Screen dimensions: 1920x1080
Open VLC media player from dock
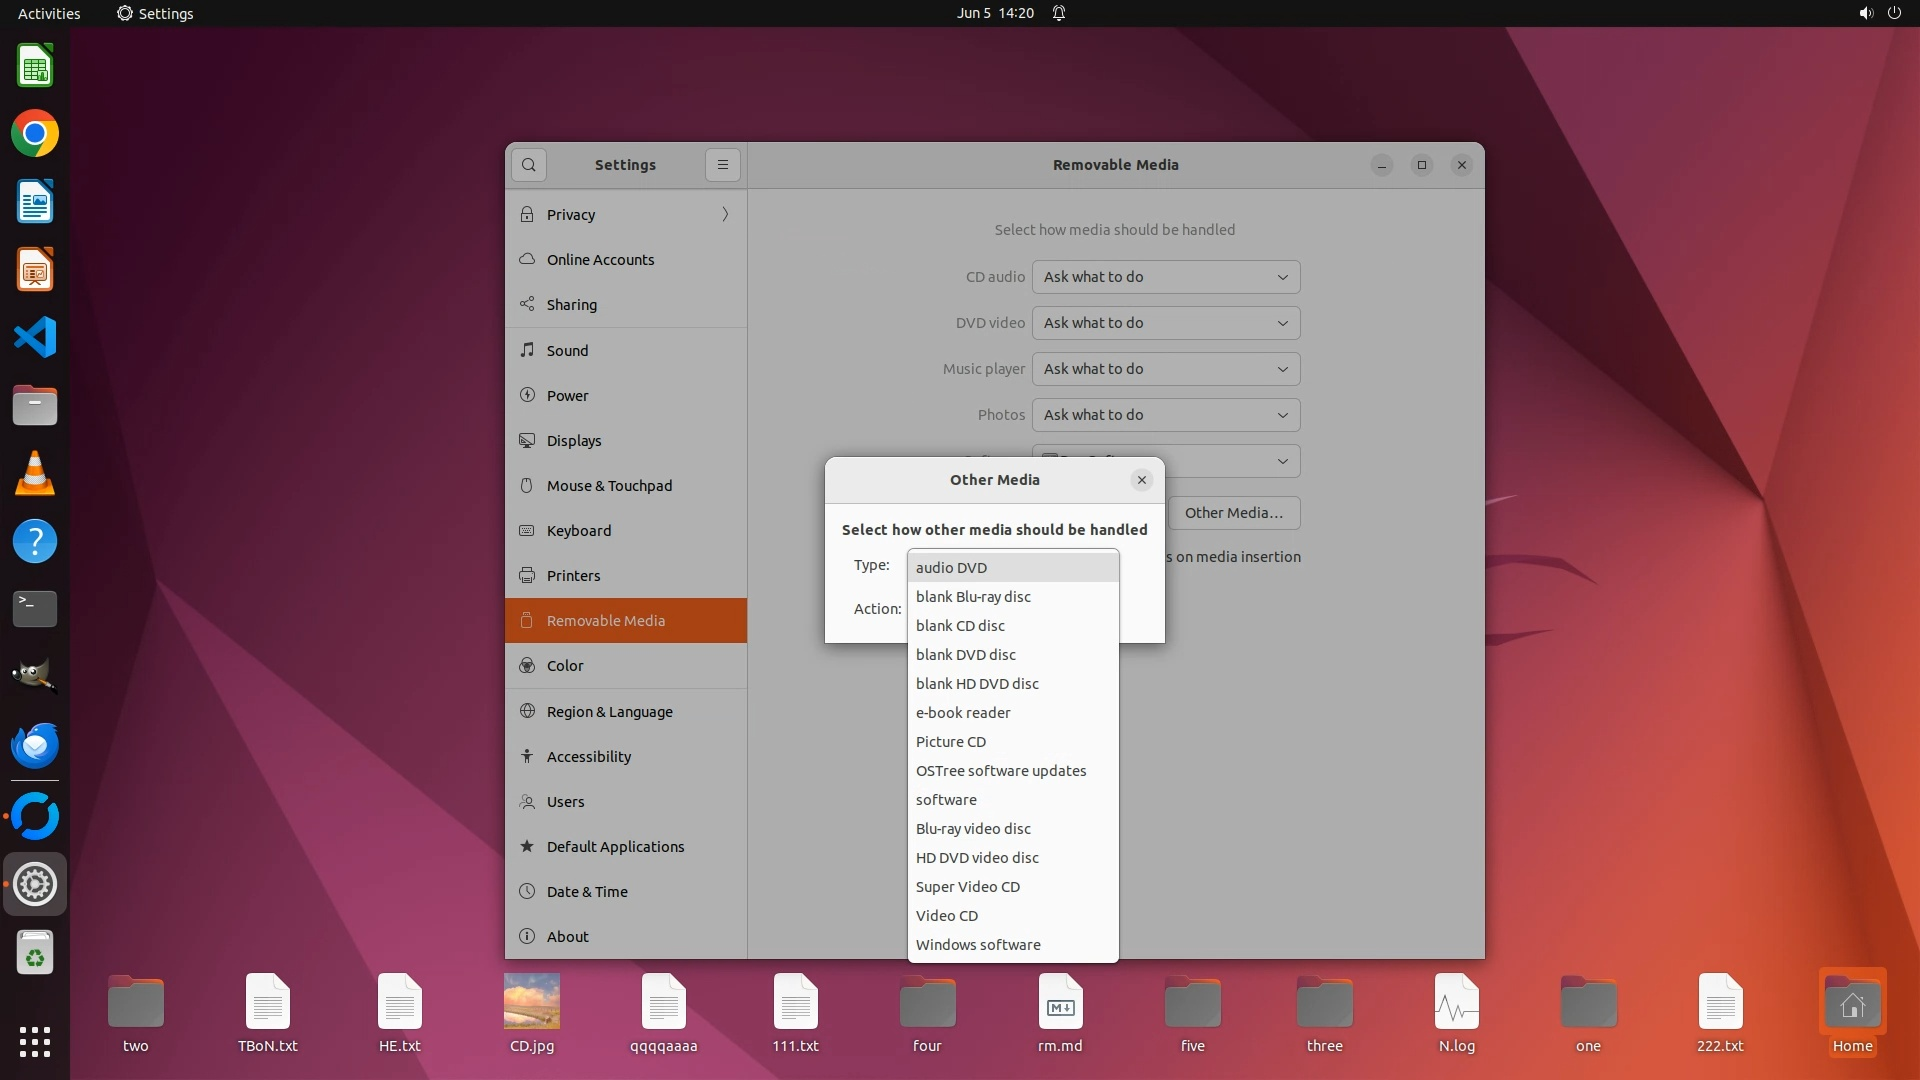35,473
